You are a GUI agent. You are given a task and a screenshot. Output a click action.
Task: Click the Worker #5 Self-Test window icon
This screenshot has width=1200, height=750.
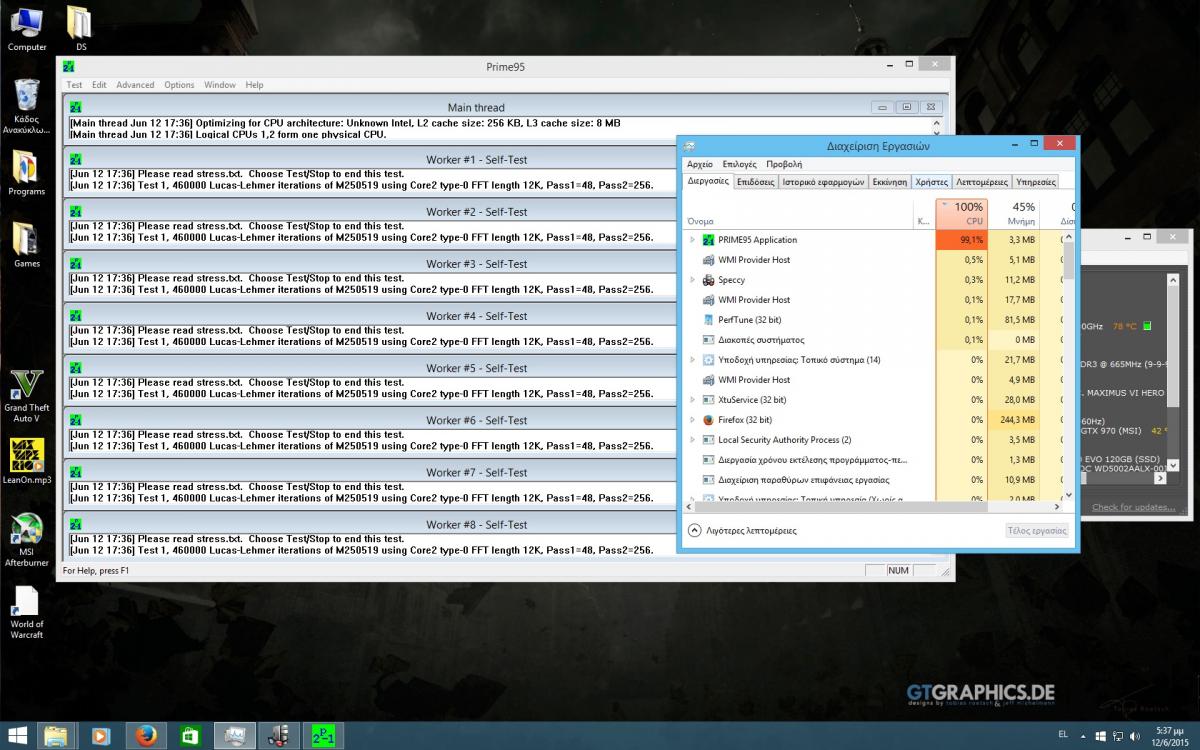click(75, 367)
